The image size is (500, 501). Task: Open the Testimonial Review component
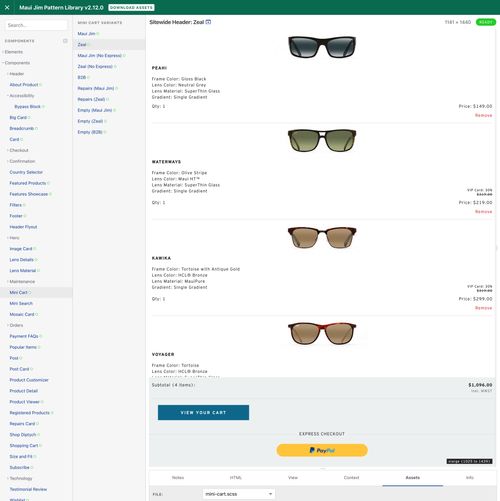[x=28, y=489]
